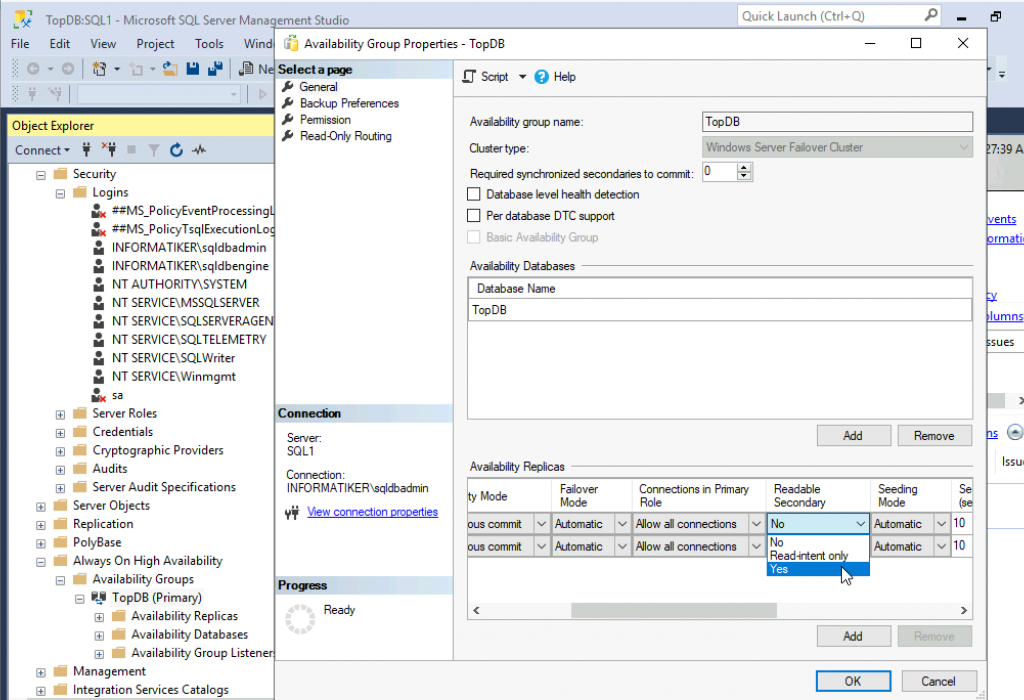Click the Basic Availability Group checkbox
Screen dimensions: 1024x700
coord(474,238)
